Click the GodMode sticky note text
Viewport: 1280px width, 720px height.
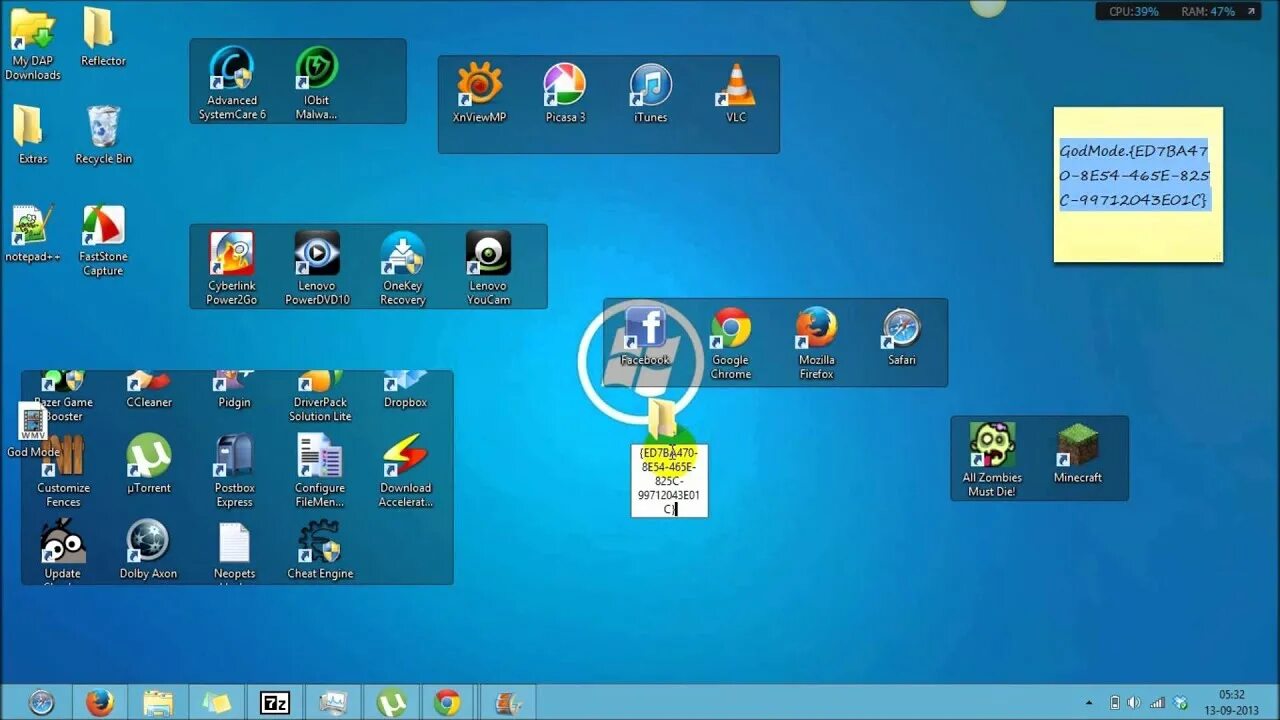pyautogui.click(x=1134, y=175)
